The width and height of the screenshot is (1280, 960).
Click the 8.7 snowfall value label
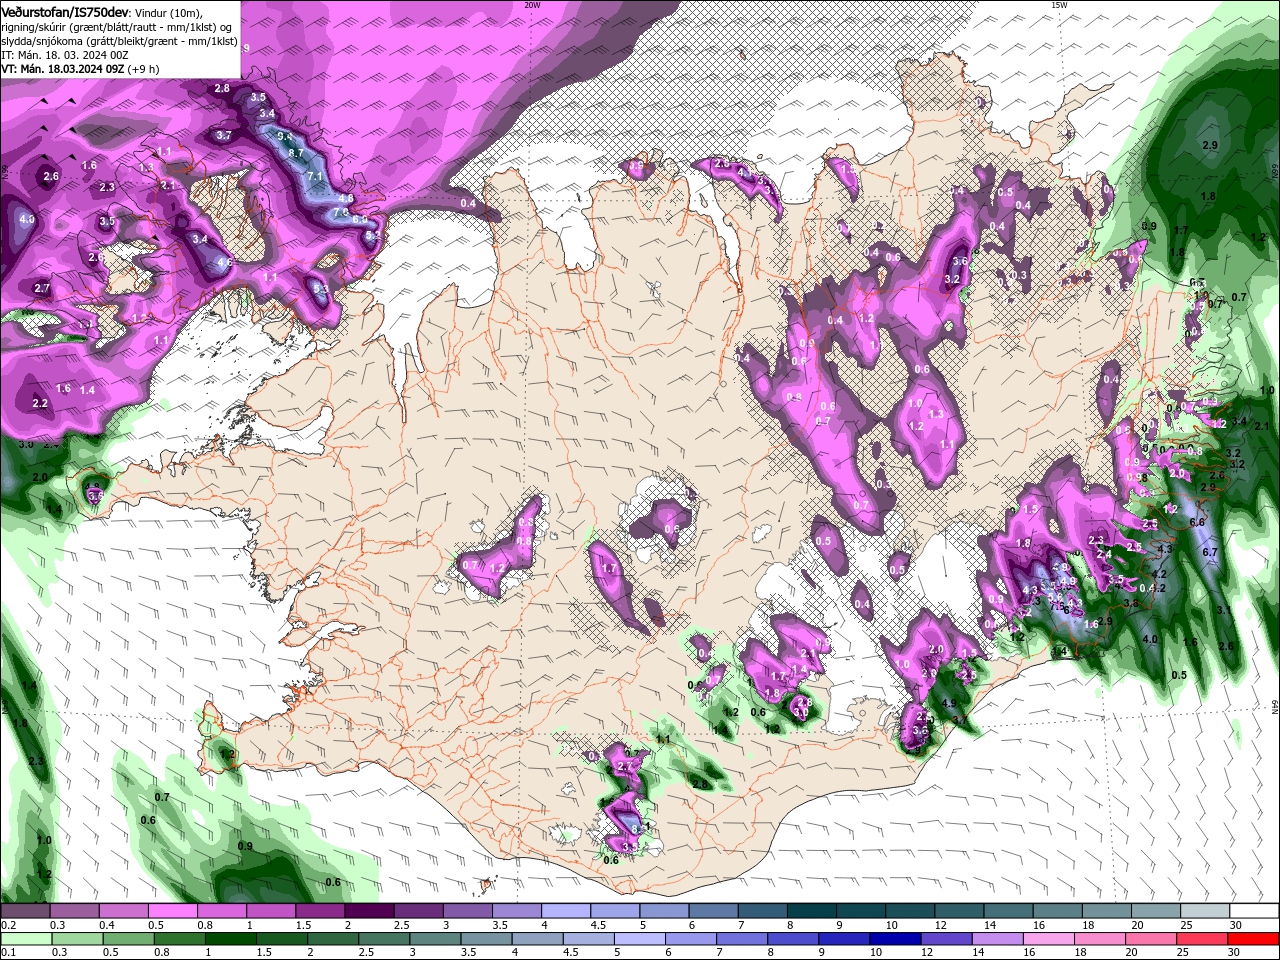coord(296,152)
